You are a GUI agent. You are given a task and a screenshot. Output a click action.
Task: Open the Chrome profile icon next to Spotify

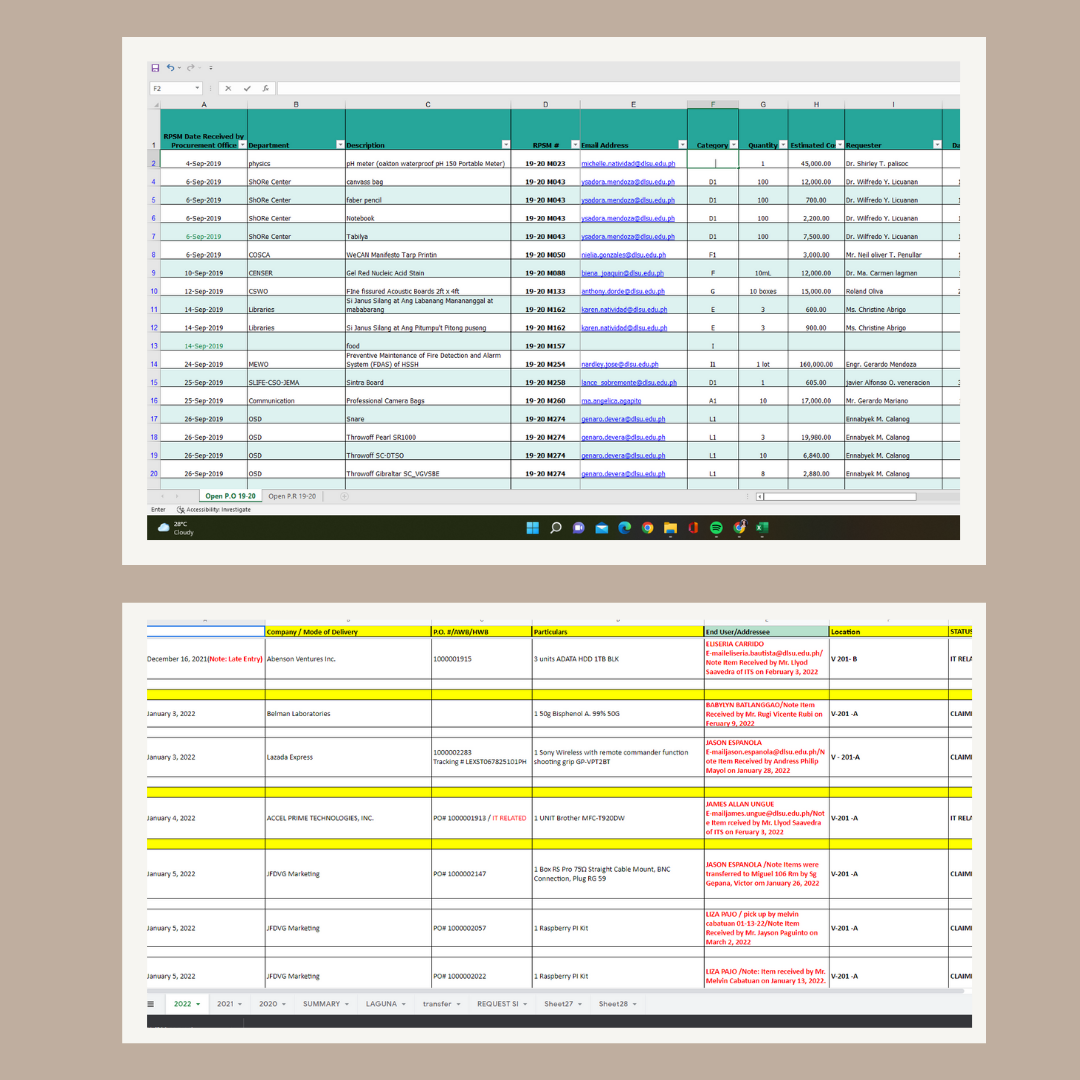point(739,528)
